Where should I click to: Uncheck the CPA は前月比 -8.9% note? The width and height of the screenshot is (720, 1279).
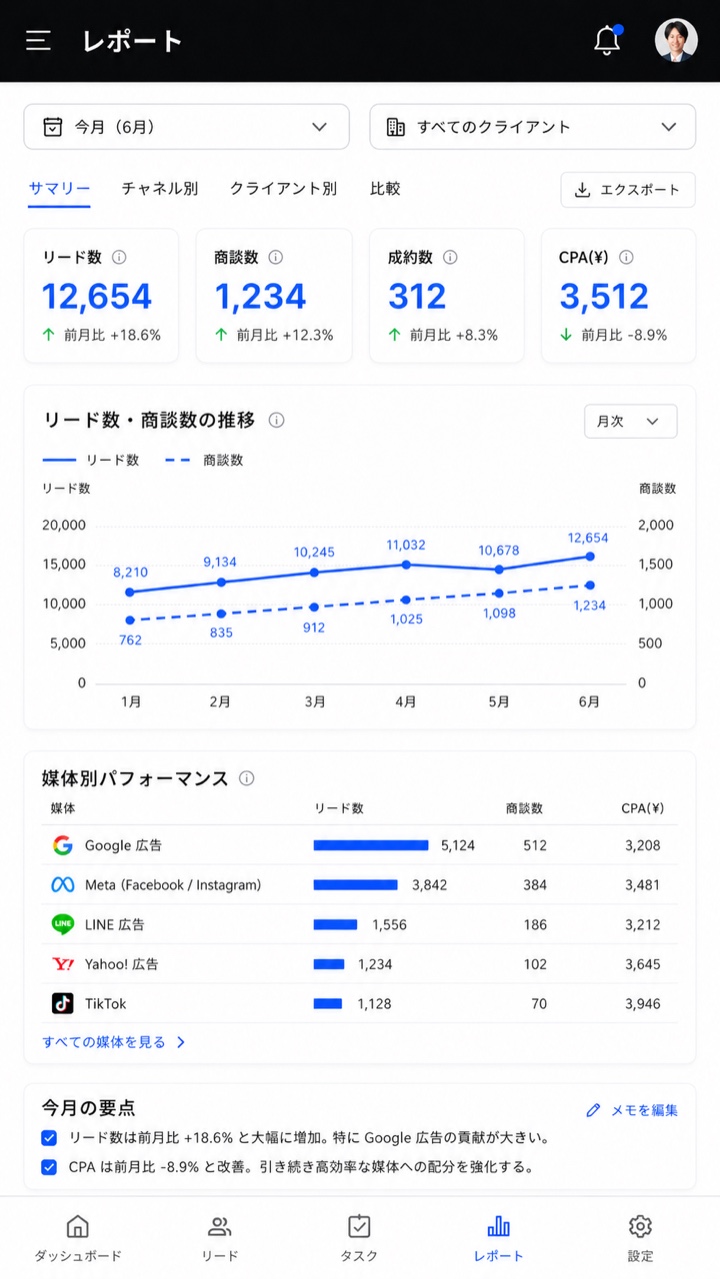pyautogui.click(x=49, y=1166)
